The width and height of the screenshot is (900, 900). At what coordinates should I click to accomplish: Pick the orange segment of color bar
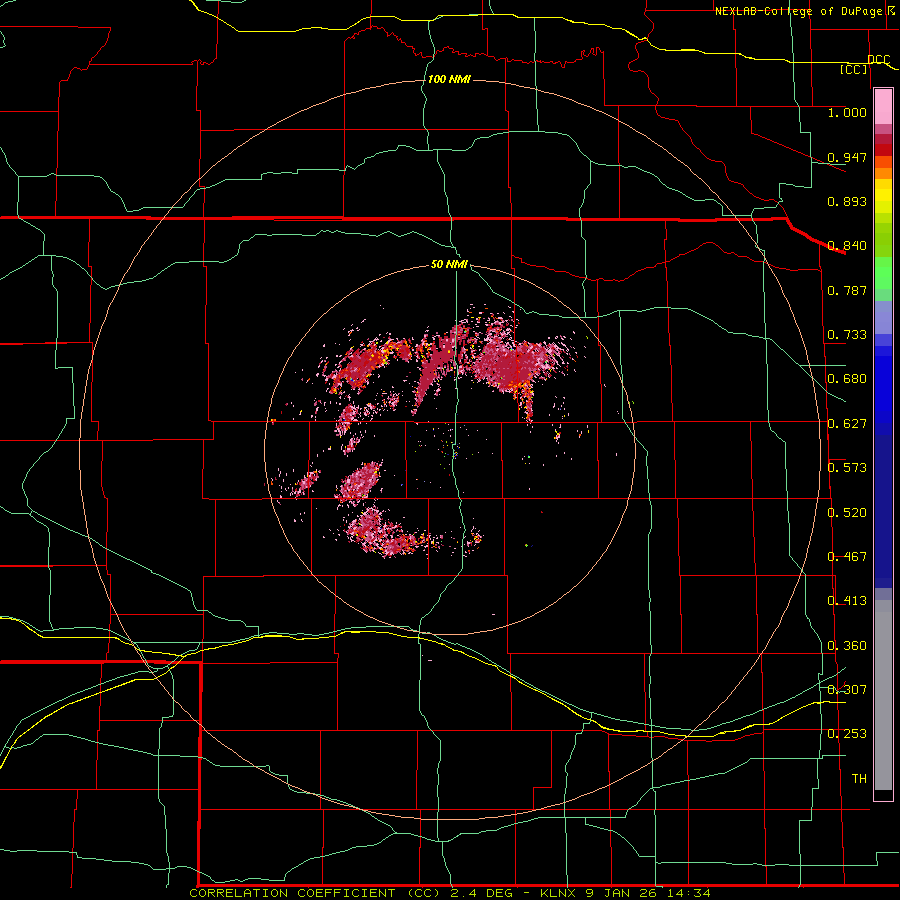pyautogui.click(x=883, y=173)
